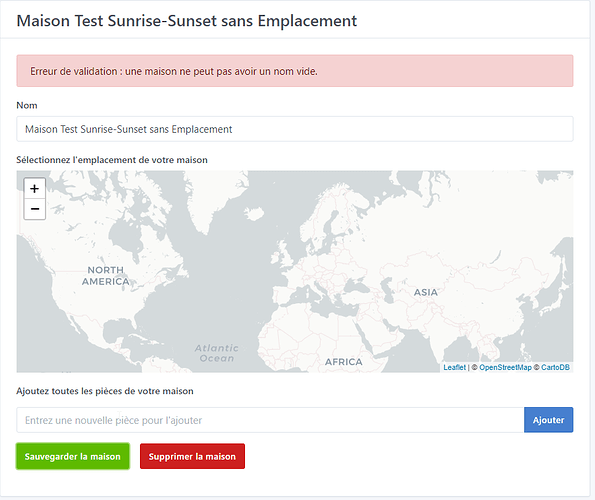This screenshot has width=595, height=500.
Task: Delete the house via Supprimer la maison
Action: click(192, 456)
